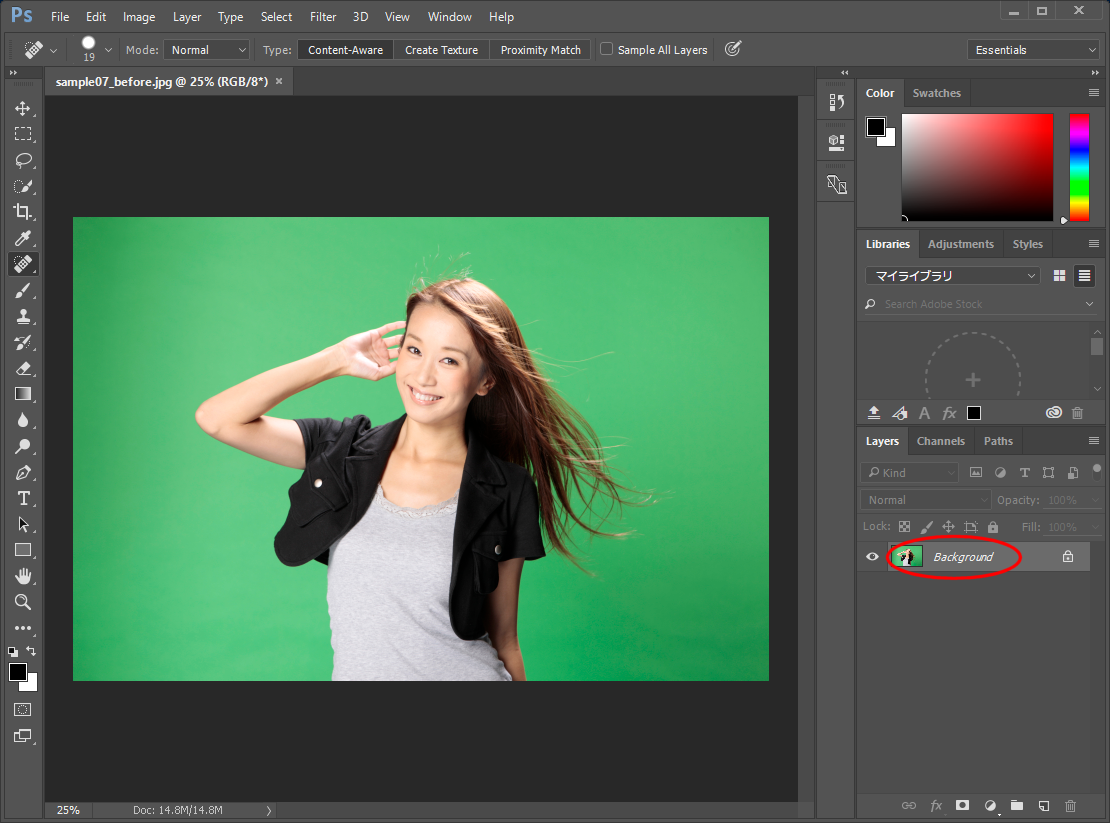Switch to the Swatches tab
The width and height of the screenshot is (1110, 823).
(937, 93)
